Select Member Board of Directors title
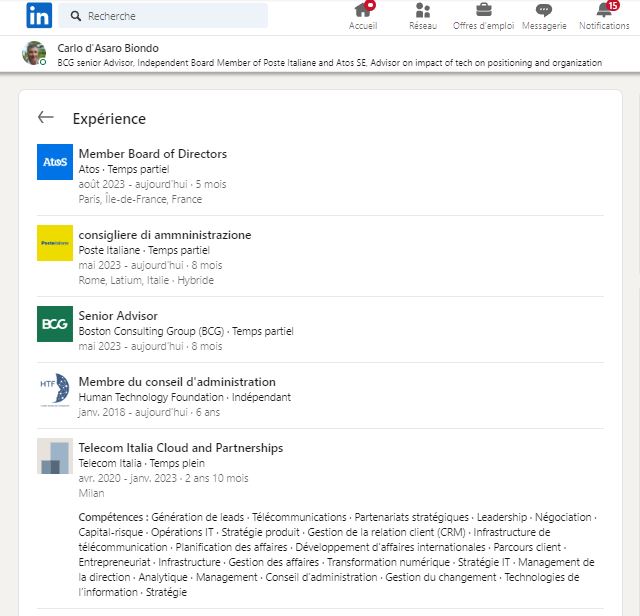This screenshot has height=616, width=640. (x=153, y=154)
